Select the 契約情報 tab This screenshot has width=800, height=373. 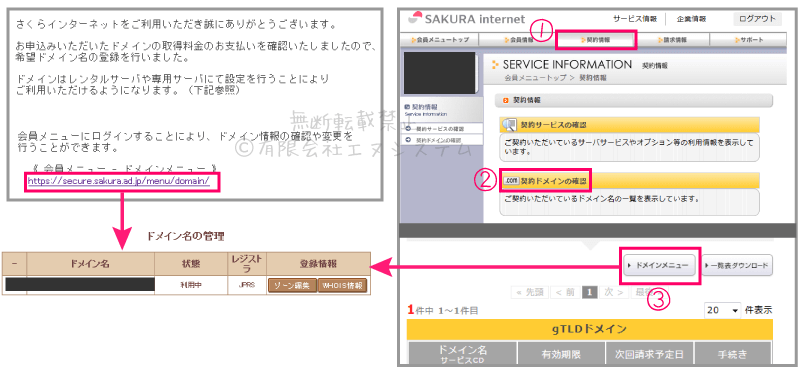(x=595, y=39)
